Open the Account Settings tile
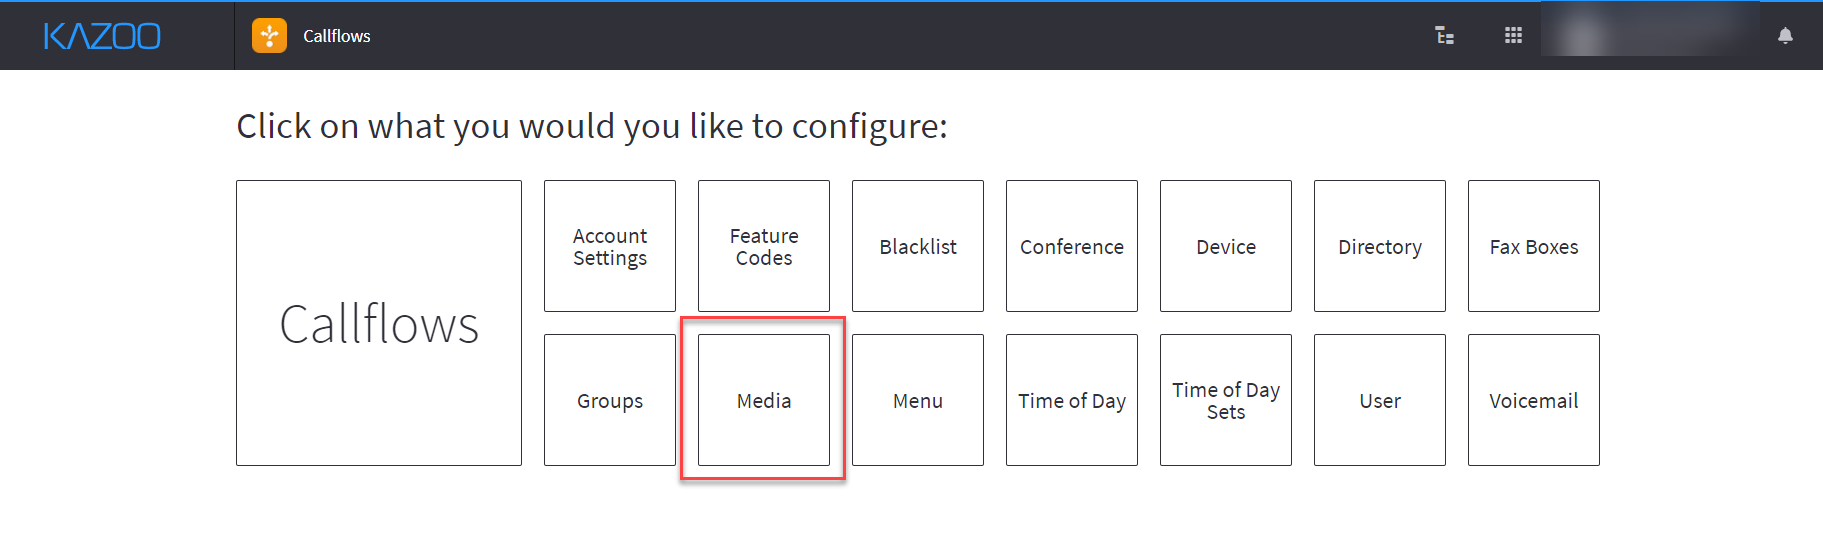The width and height of the screenshot is (1823, 560). point(610,246)
